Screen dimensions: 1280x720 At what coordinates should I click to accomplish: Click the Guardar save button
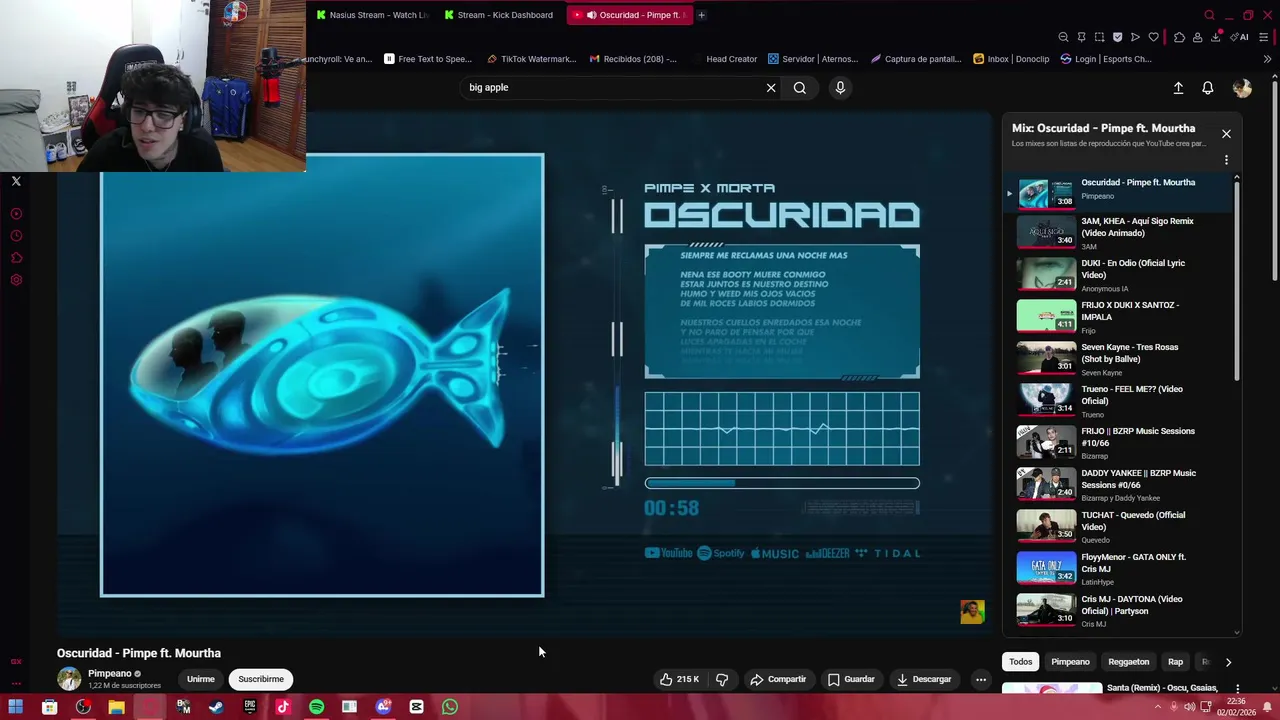coord(851,679)
